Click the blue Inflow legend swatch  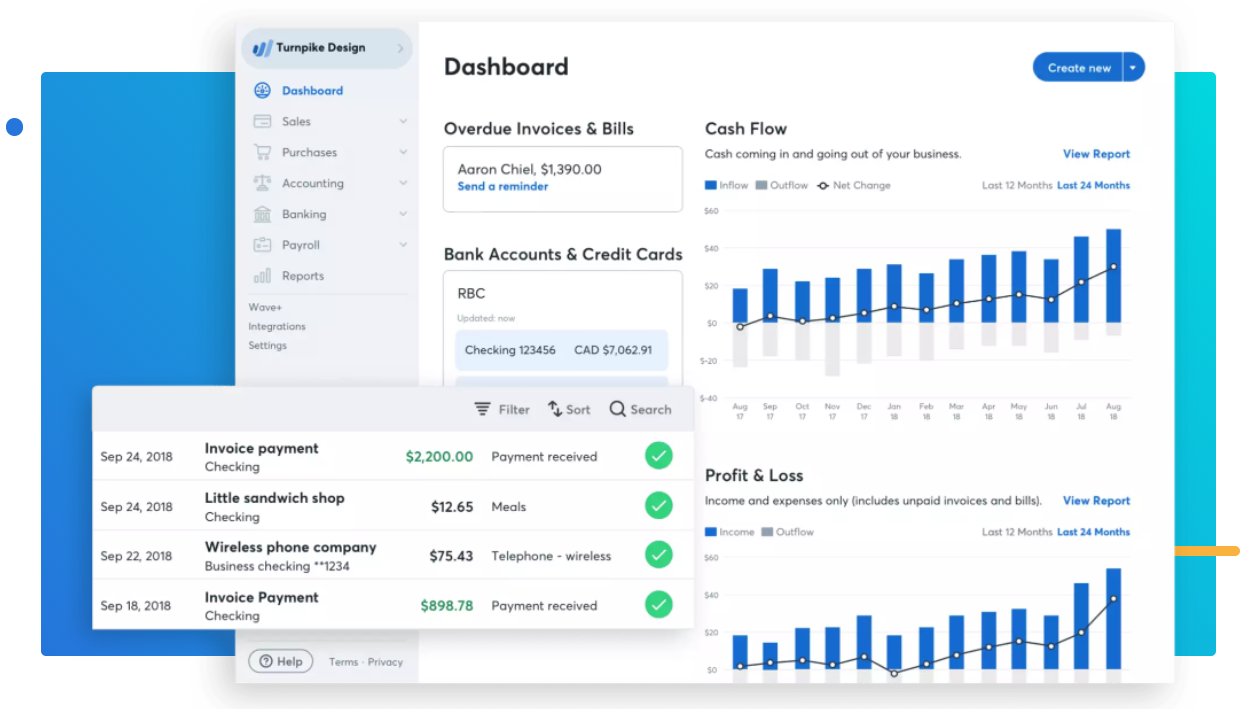711,185
